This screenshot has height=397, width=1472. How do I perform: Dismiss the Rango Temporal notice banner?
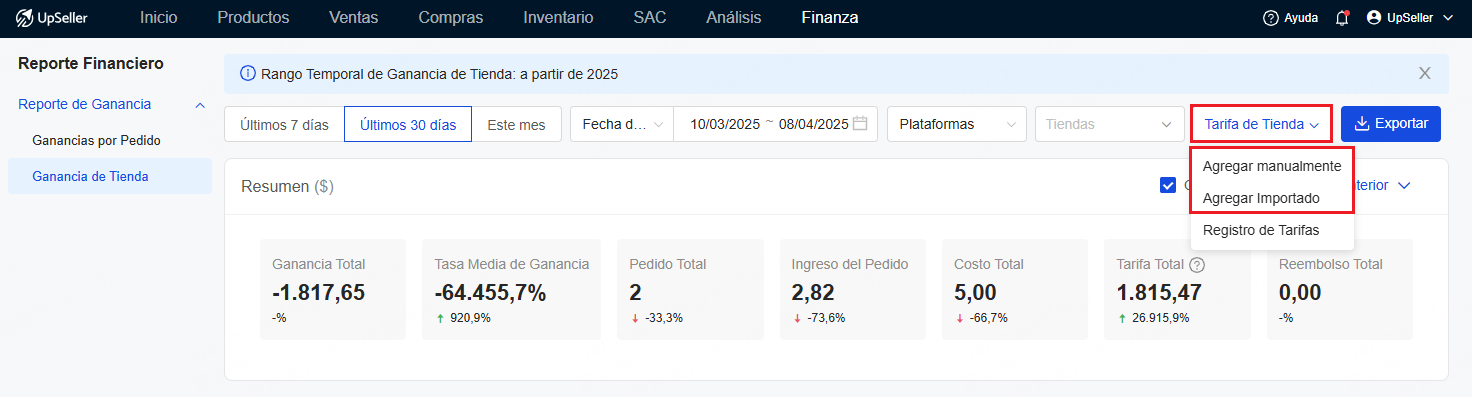pos(1425,73)
